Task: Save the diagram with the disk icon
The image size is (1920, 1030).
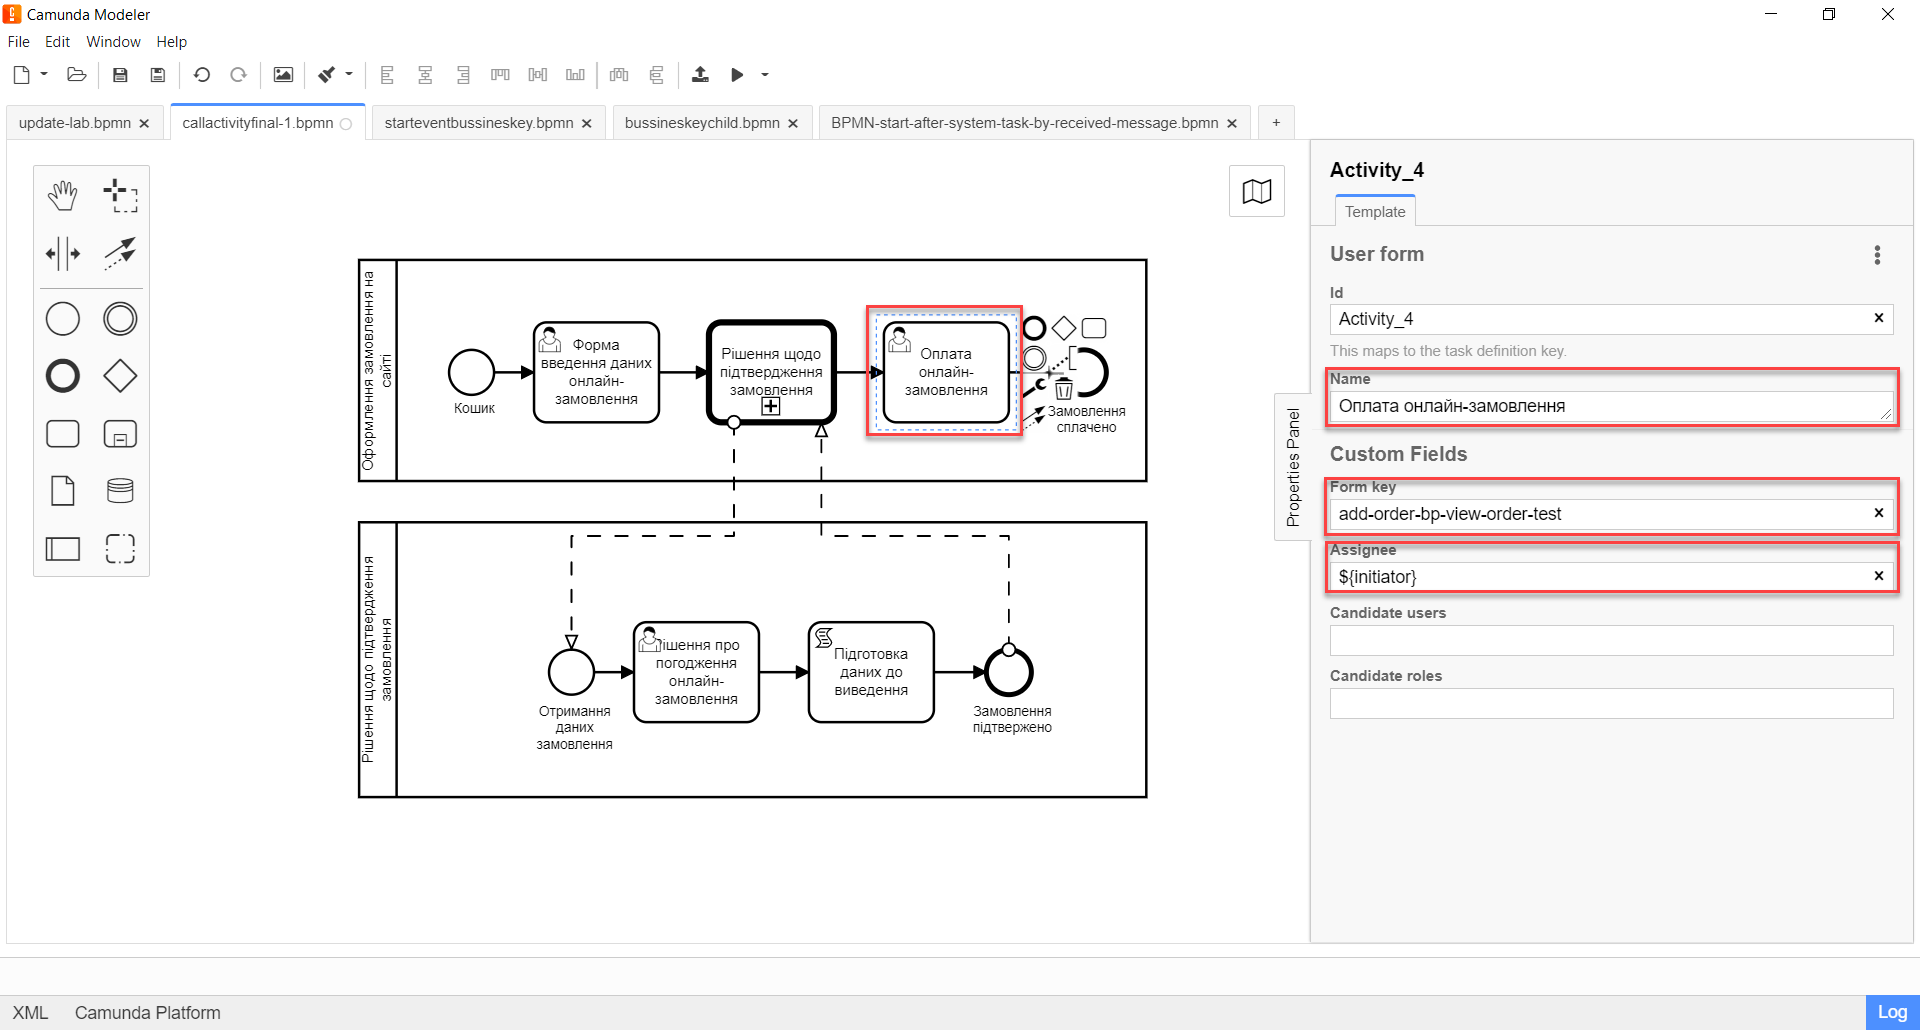Action: coord(120,75)
